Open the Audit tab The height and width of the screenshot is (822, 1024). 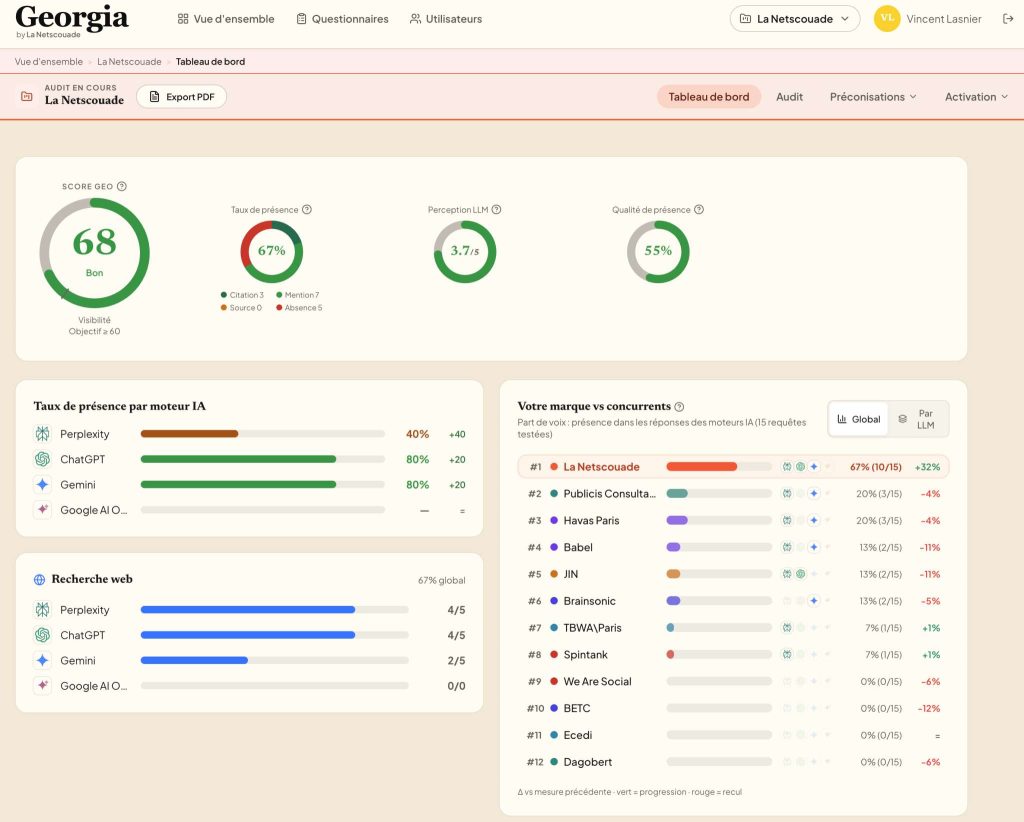coord(789,97)
